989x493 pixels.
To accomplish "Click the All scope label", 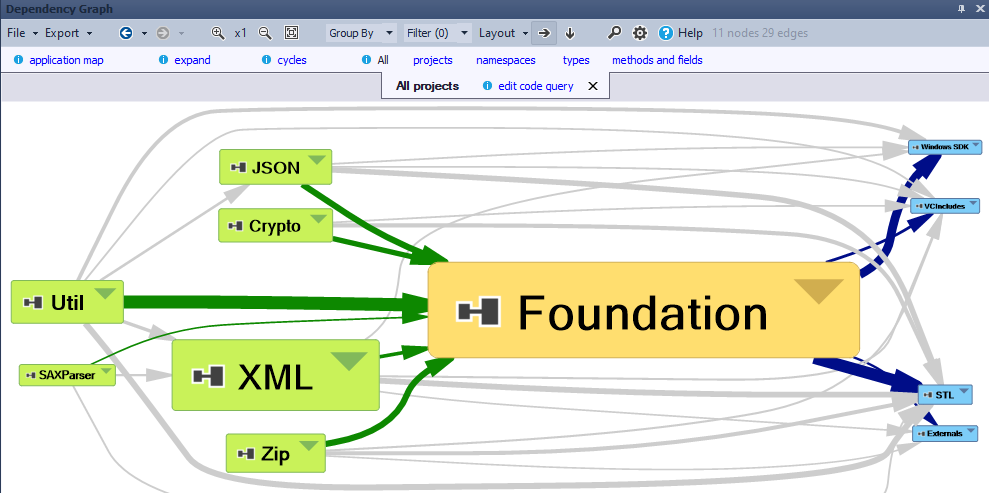I will [x=383, y=61].
